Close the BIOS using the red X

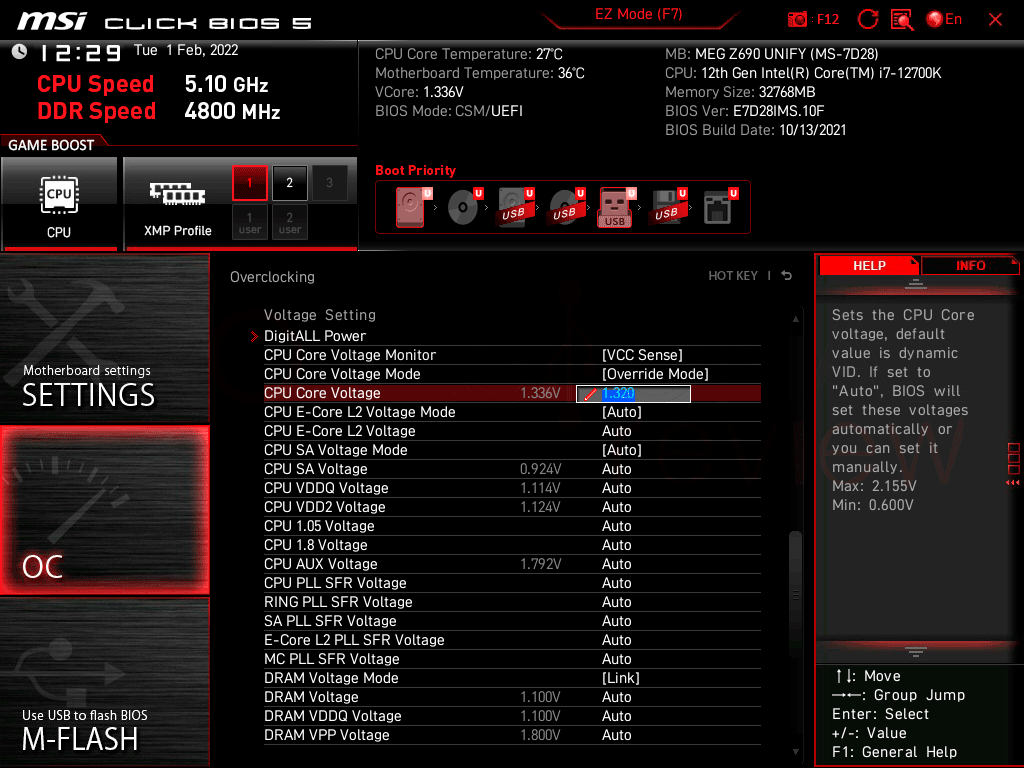pos(995,20)
